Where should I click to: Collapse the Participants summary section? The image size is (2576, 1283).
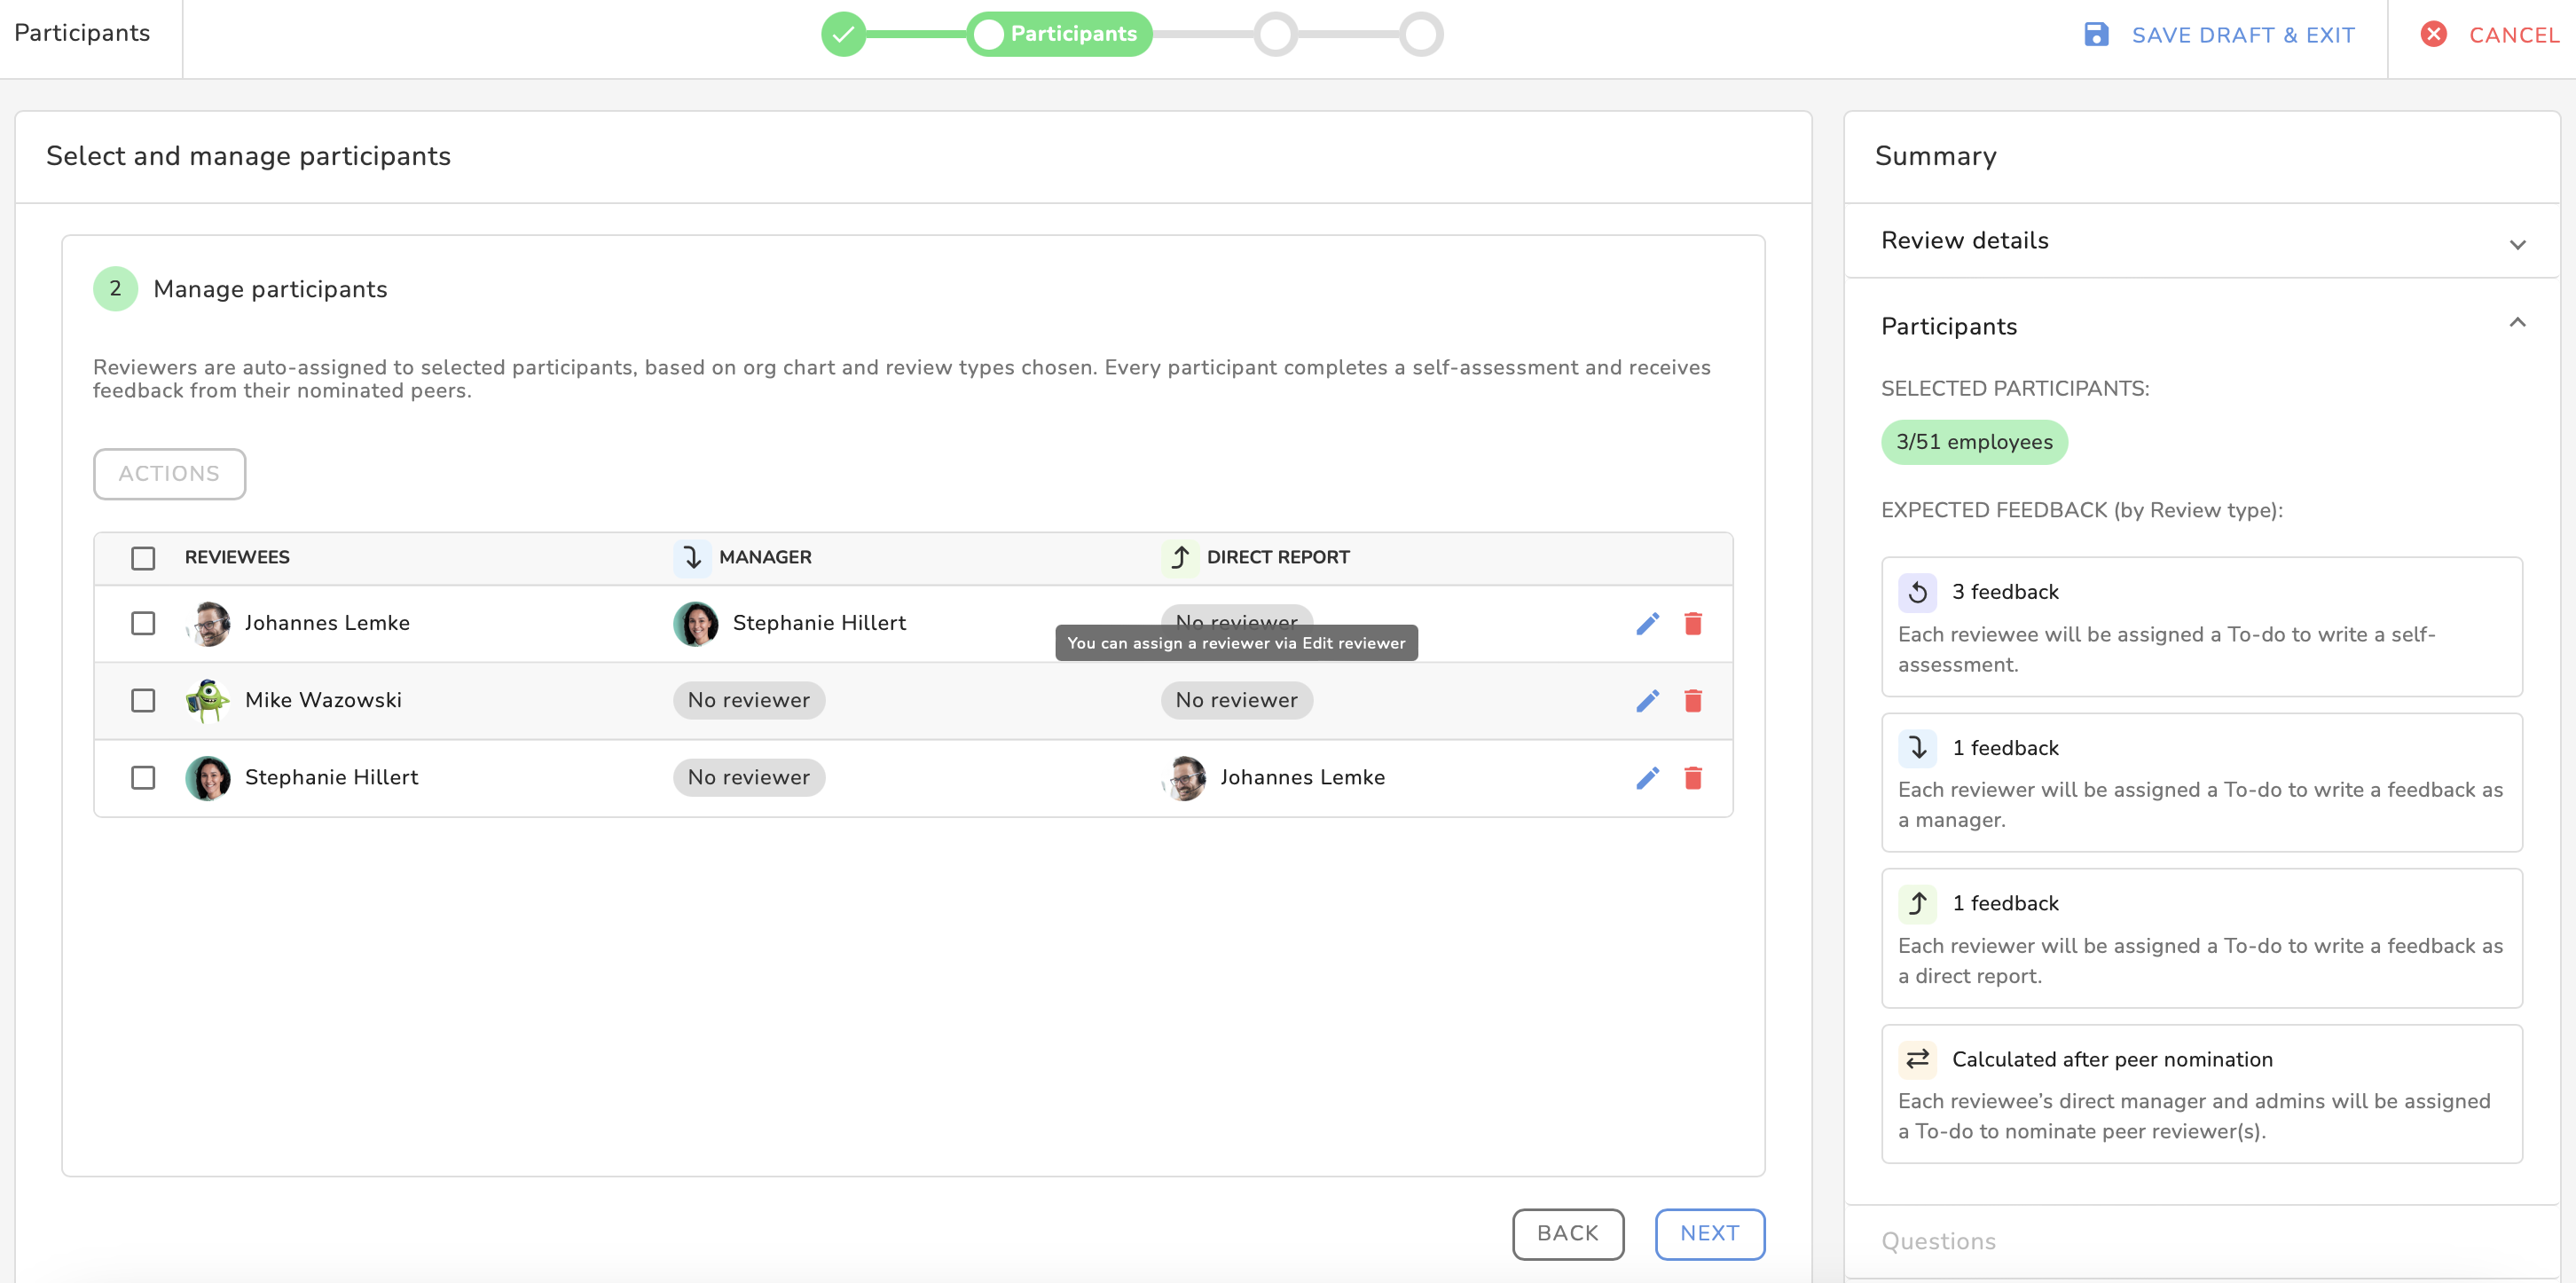(x=2517, y=323)
